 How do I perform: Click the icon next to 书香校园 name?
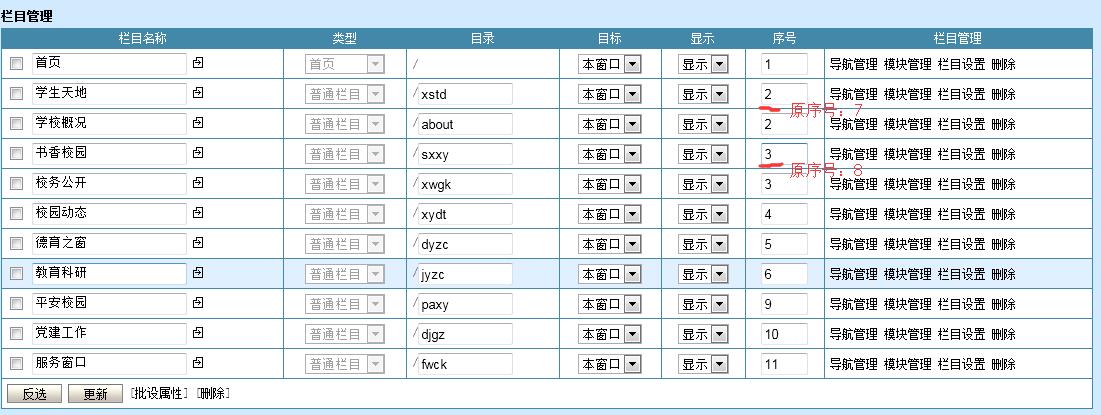click(x=198, y=154)
